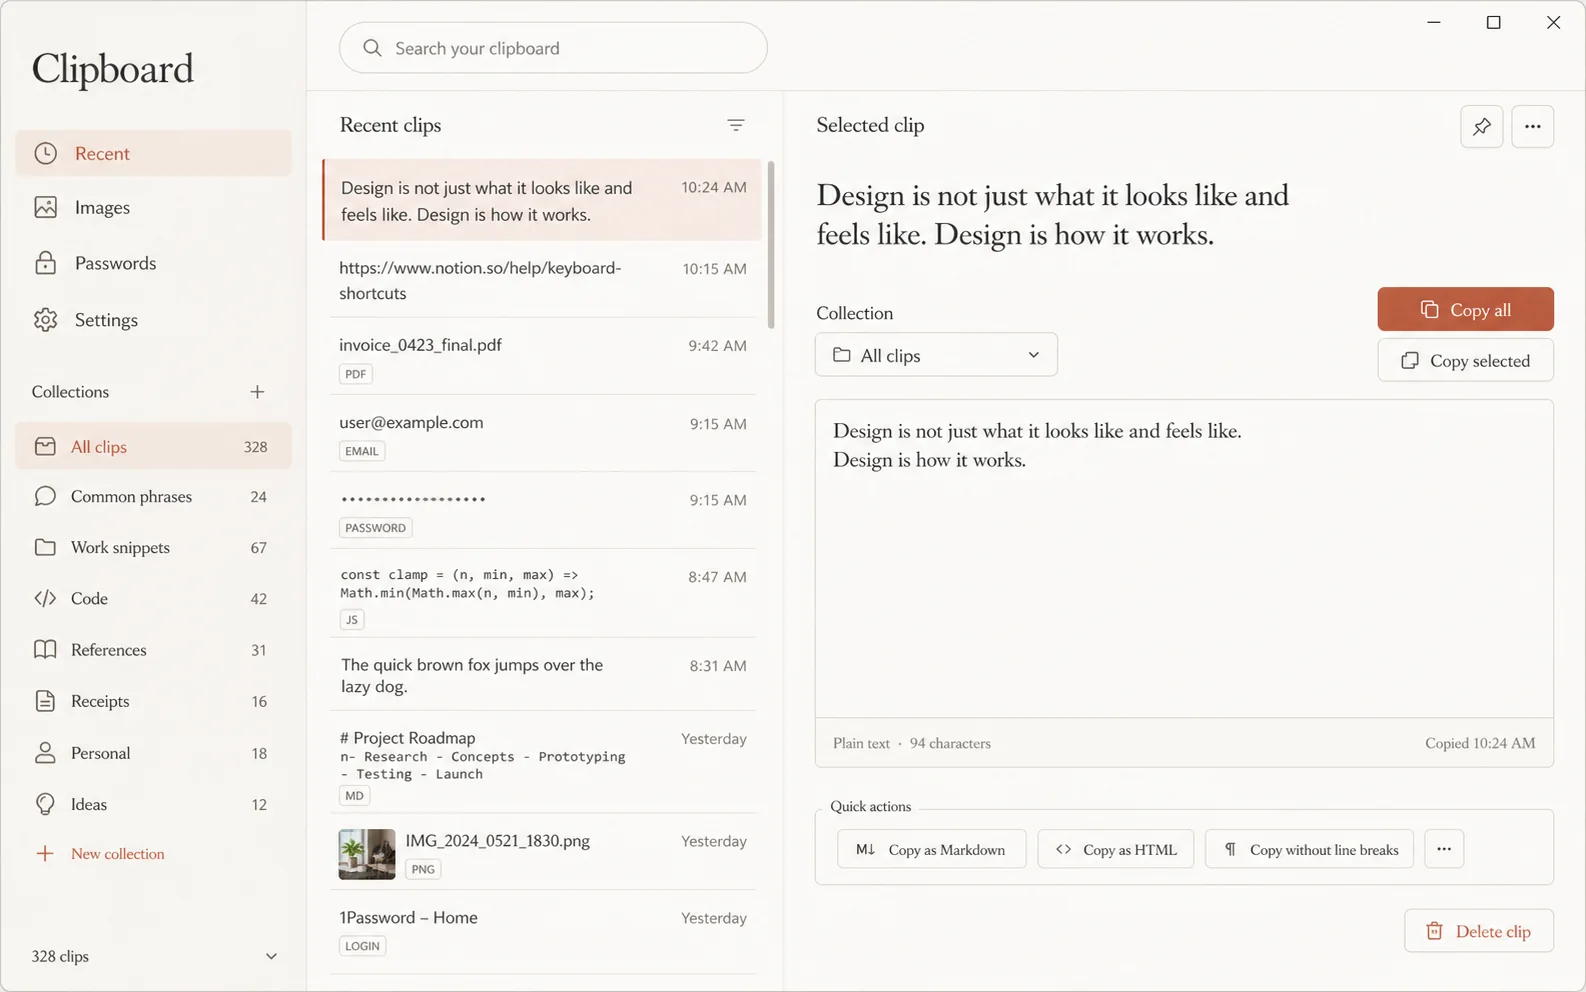Open the Code collection

point(153,599)
